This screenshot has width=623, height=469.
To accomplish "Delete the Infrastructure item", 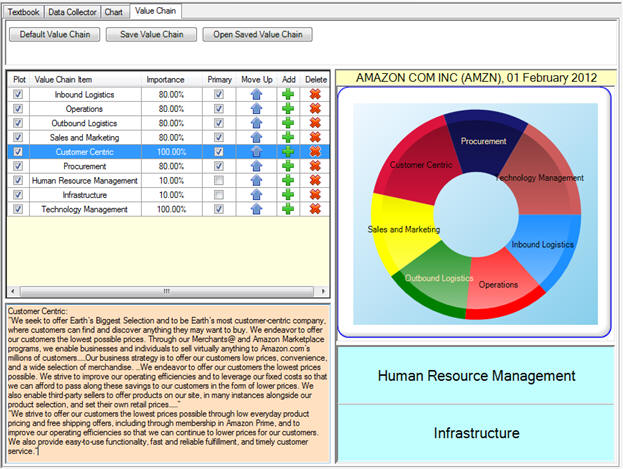I will pyautogui.click(x=315, y=194).
